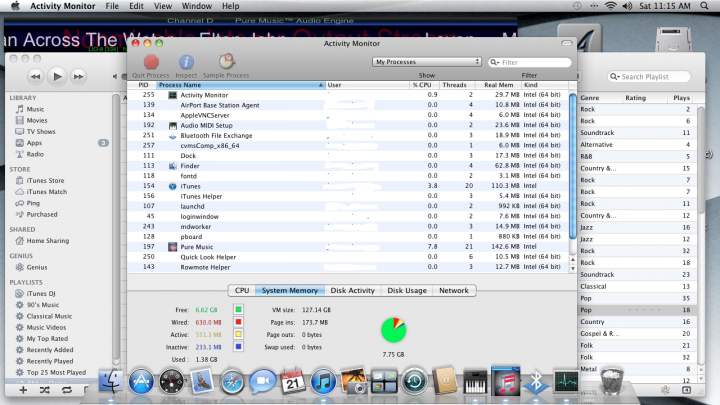Open iPhoto from the dock
720x405 pixels.
[354, 382]
